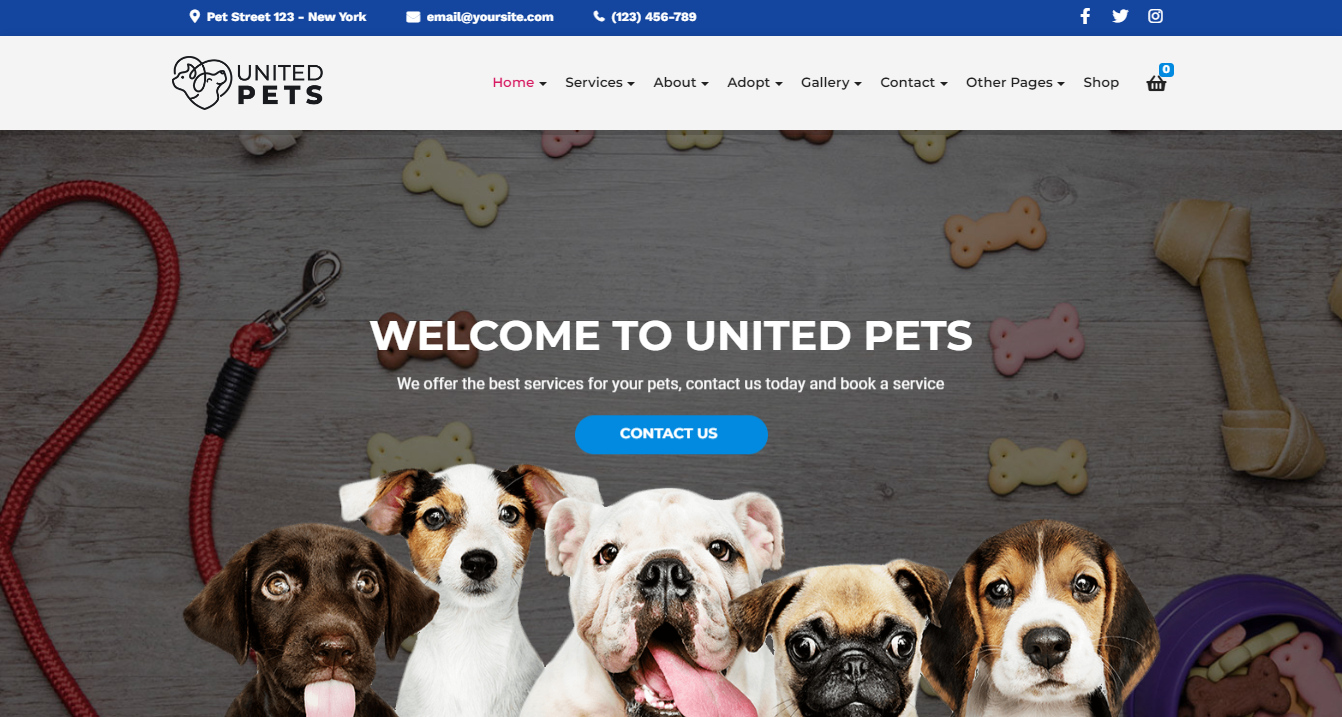Viewport: 1342px width, 717px height.
Task: Click the United Pets logo
Action: (x=248, y=83)
